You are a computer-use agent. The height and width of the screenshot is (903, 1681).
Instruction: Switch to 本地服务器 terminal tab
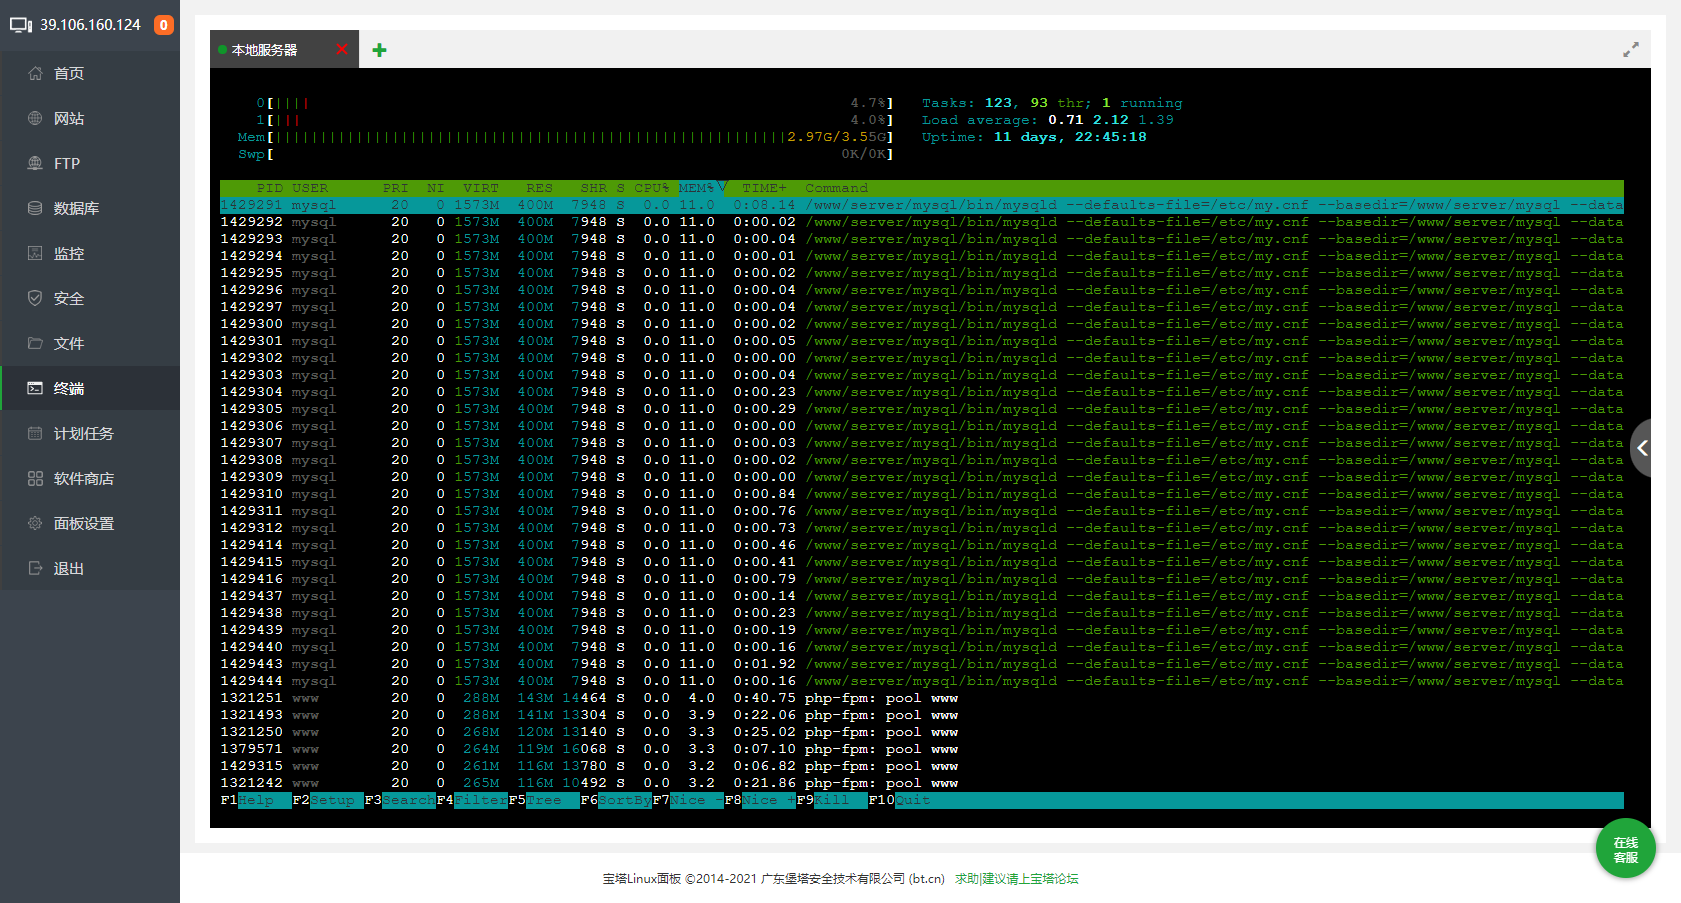264,50
